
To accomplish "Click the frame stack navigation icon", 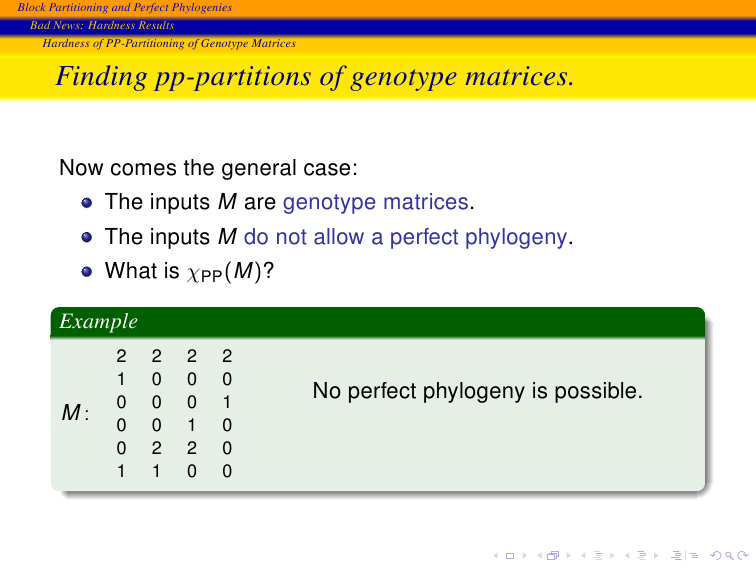I will pyautogui.click(x=553, y=555).
